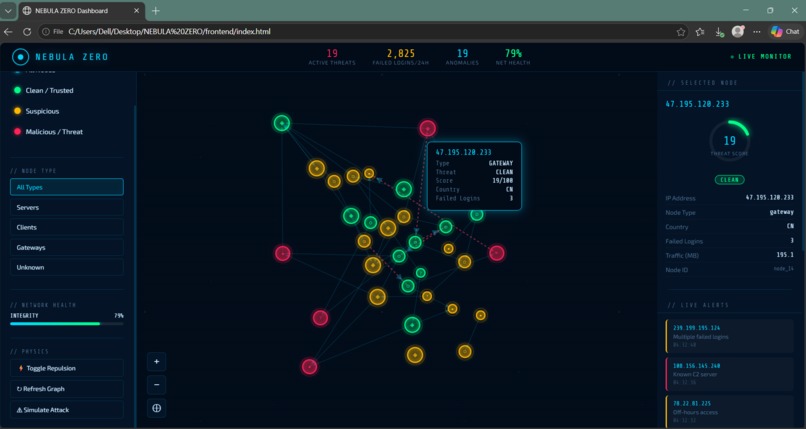
Task: Open browser settings and more menu
Action: (757, 32)
